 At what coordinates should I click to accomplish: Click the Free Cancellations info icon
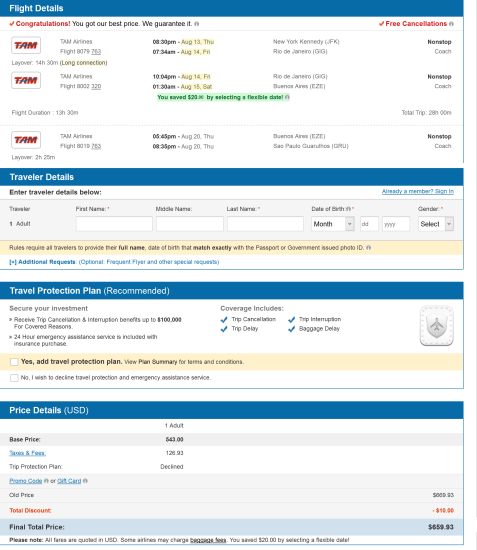[451, 24]
